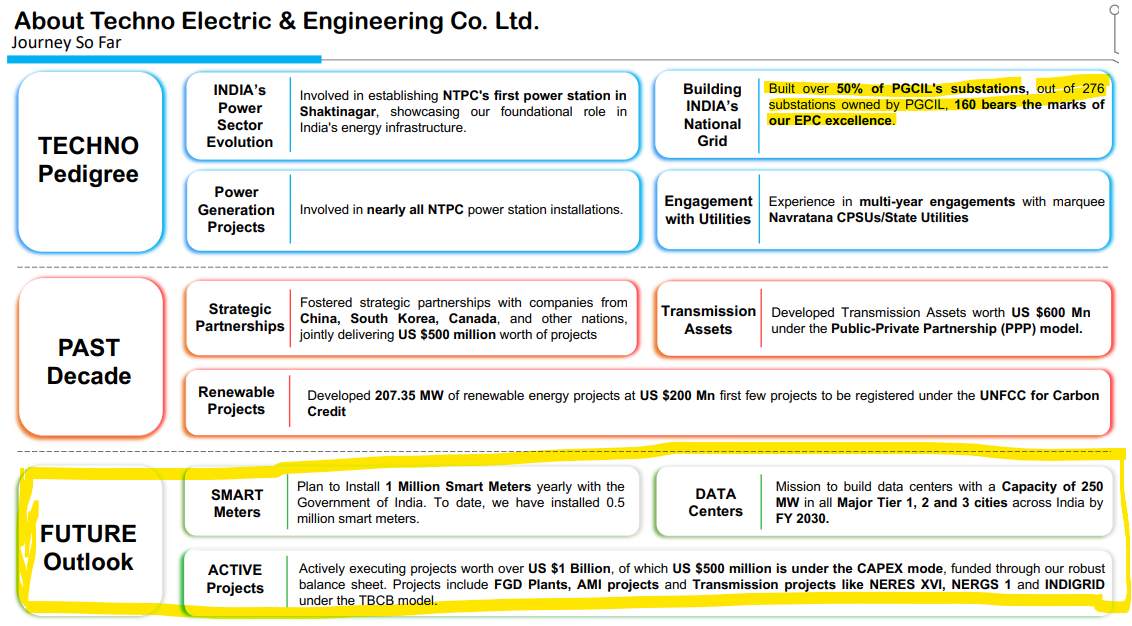Select the 'ACTIVE Projects' label

pos(235,579)
